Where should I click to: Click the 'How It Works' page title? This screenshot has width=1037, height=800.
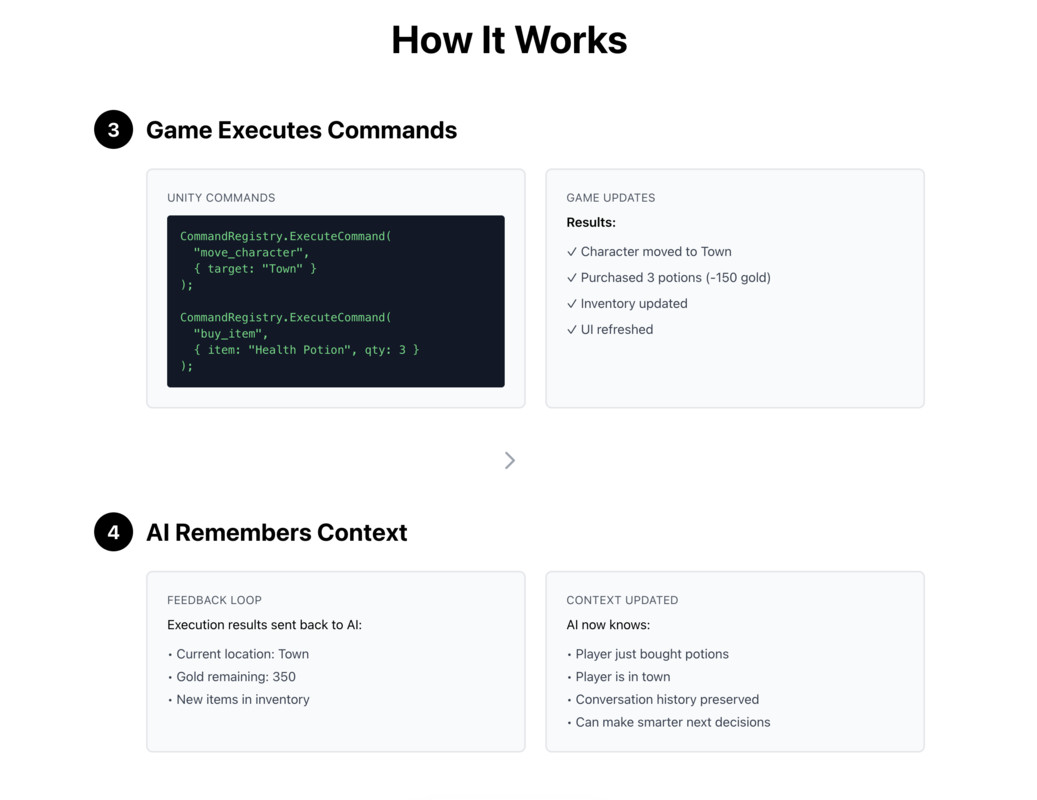click(x=509, y=39)
